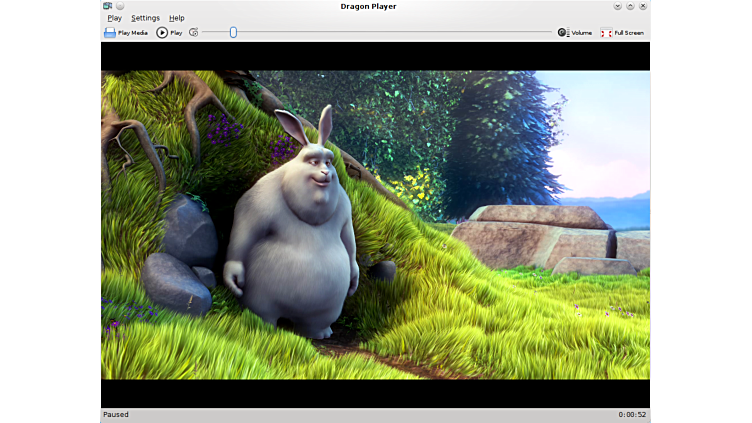Minimize the Dragon Player window
This screenshot has width=752, height=423.
pos(618,6)
